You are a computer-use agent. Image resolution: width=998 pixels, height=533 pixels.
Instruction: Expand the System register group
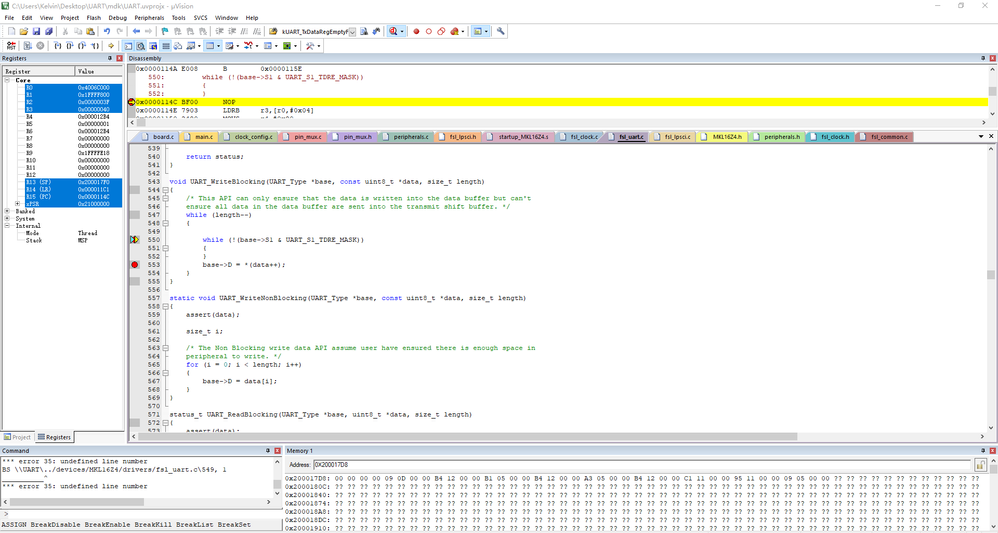(x=8, y=218)
